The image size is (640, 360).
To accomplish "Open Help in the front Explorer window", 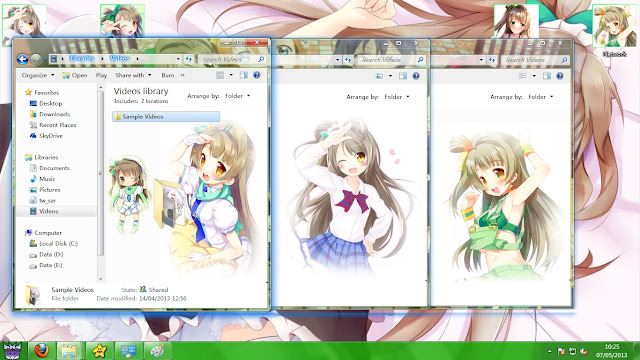I will (256, 75).
